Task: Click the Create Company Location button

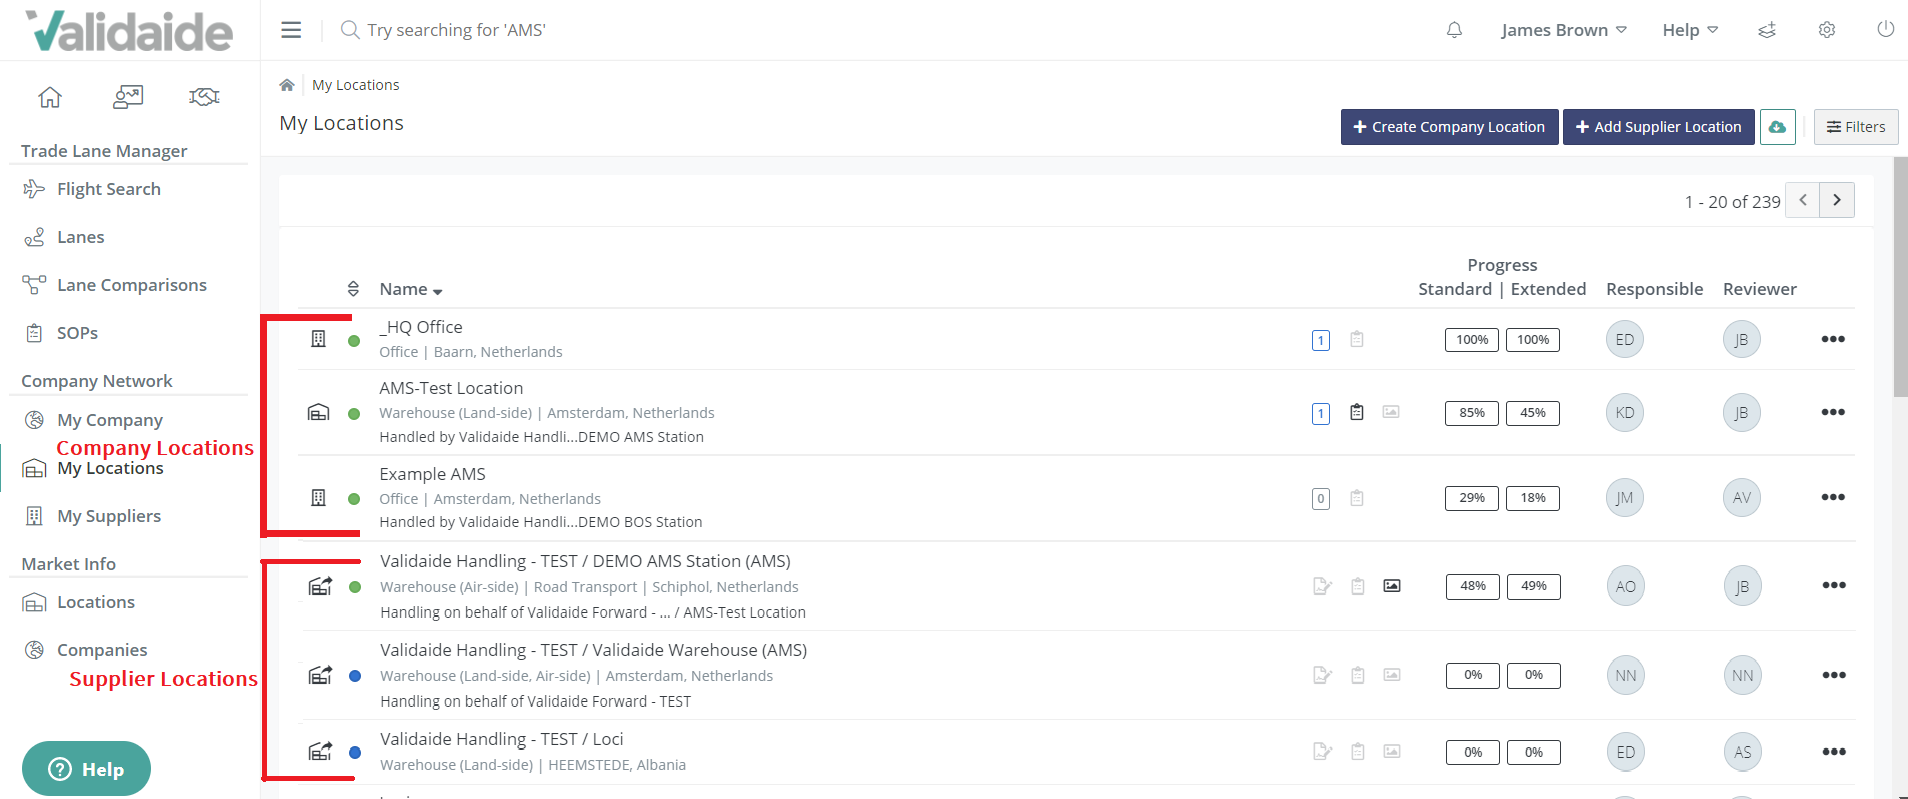Action: click(x=1449, y=127)
